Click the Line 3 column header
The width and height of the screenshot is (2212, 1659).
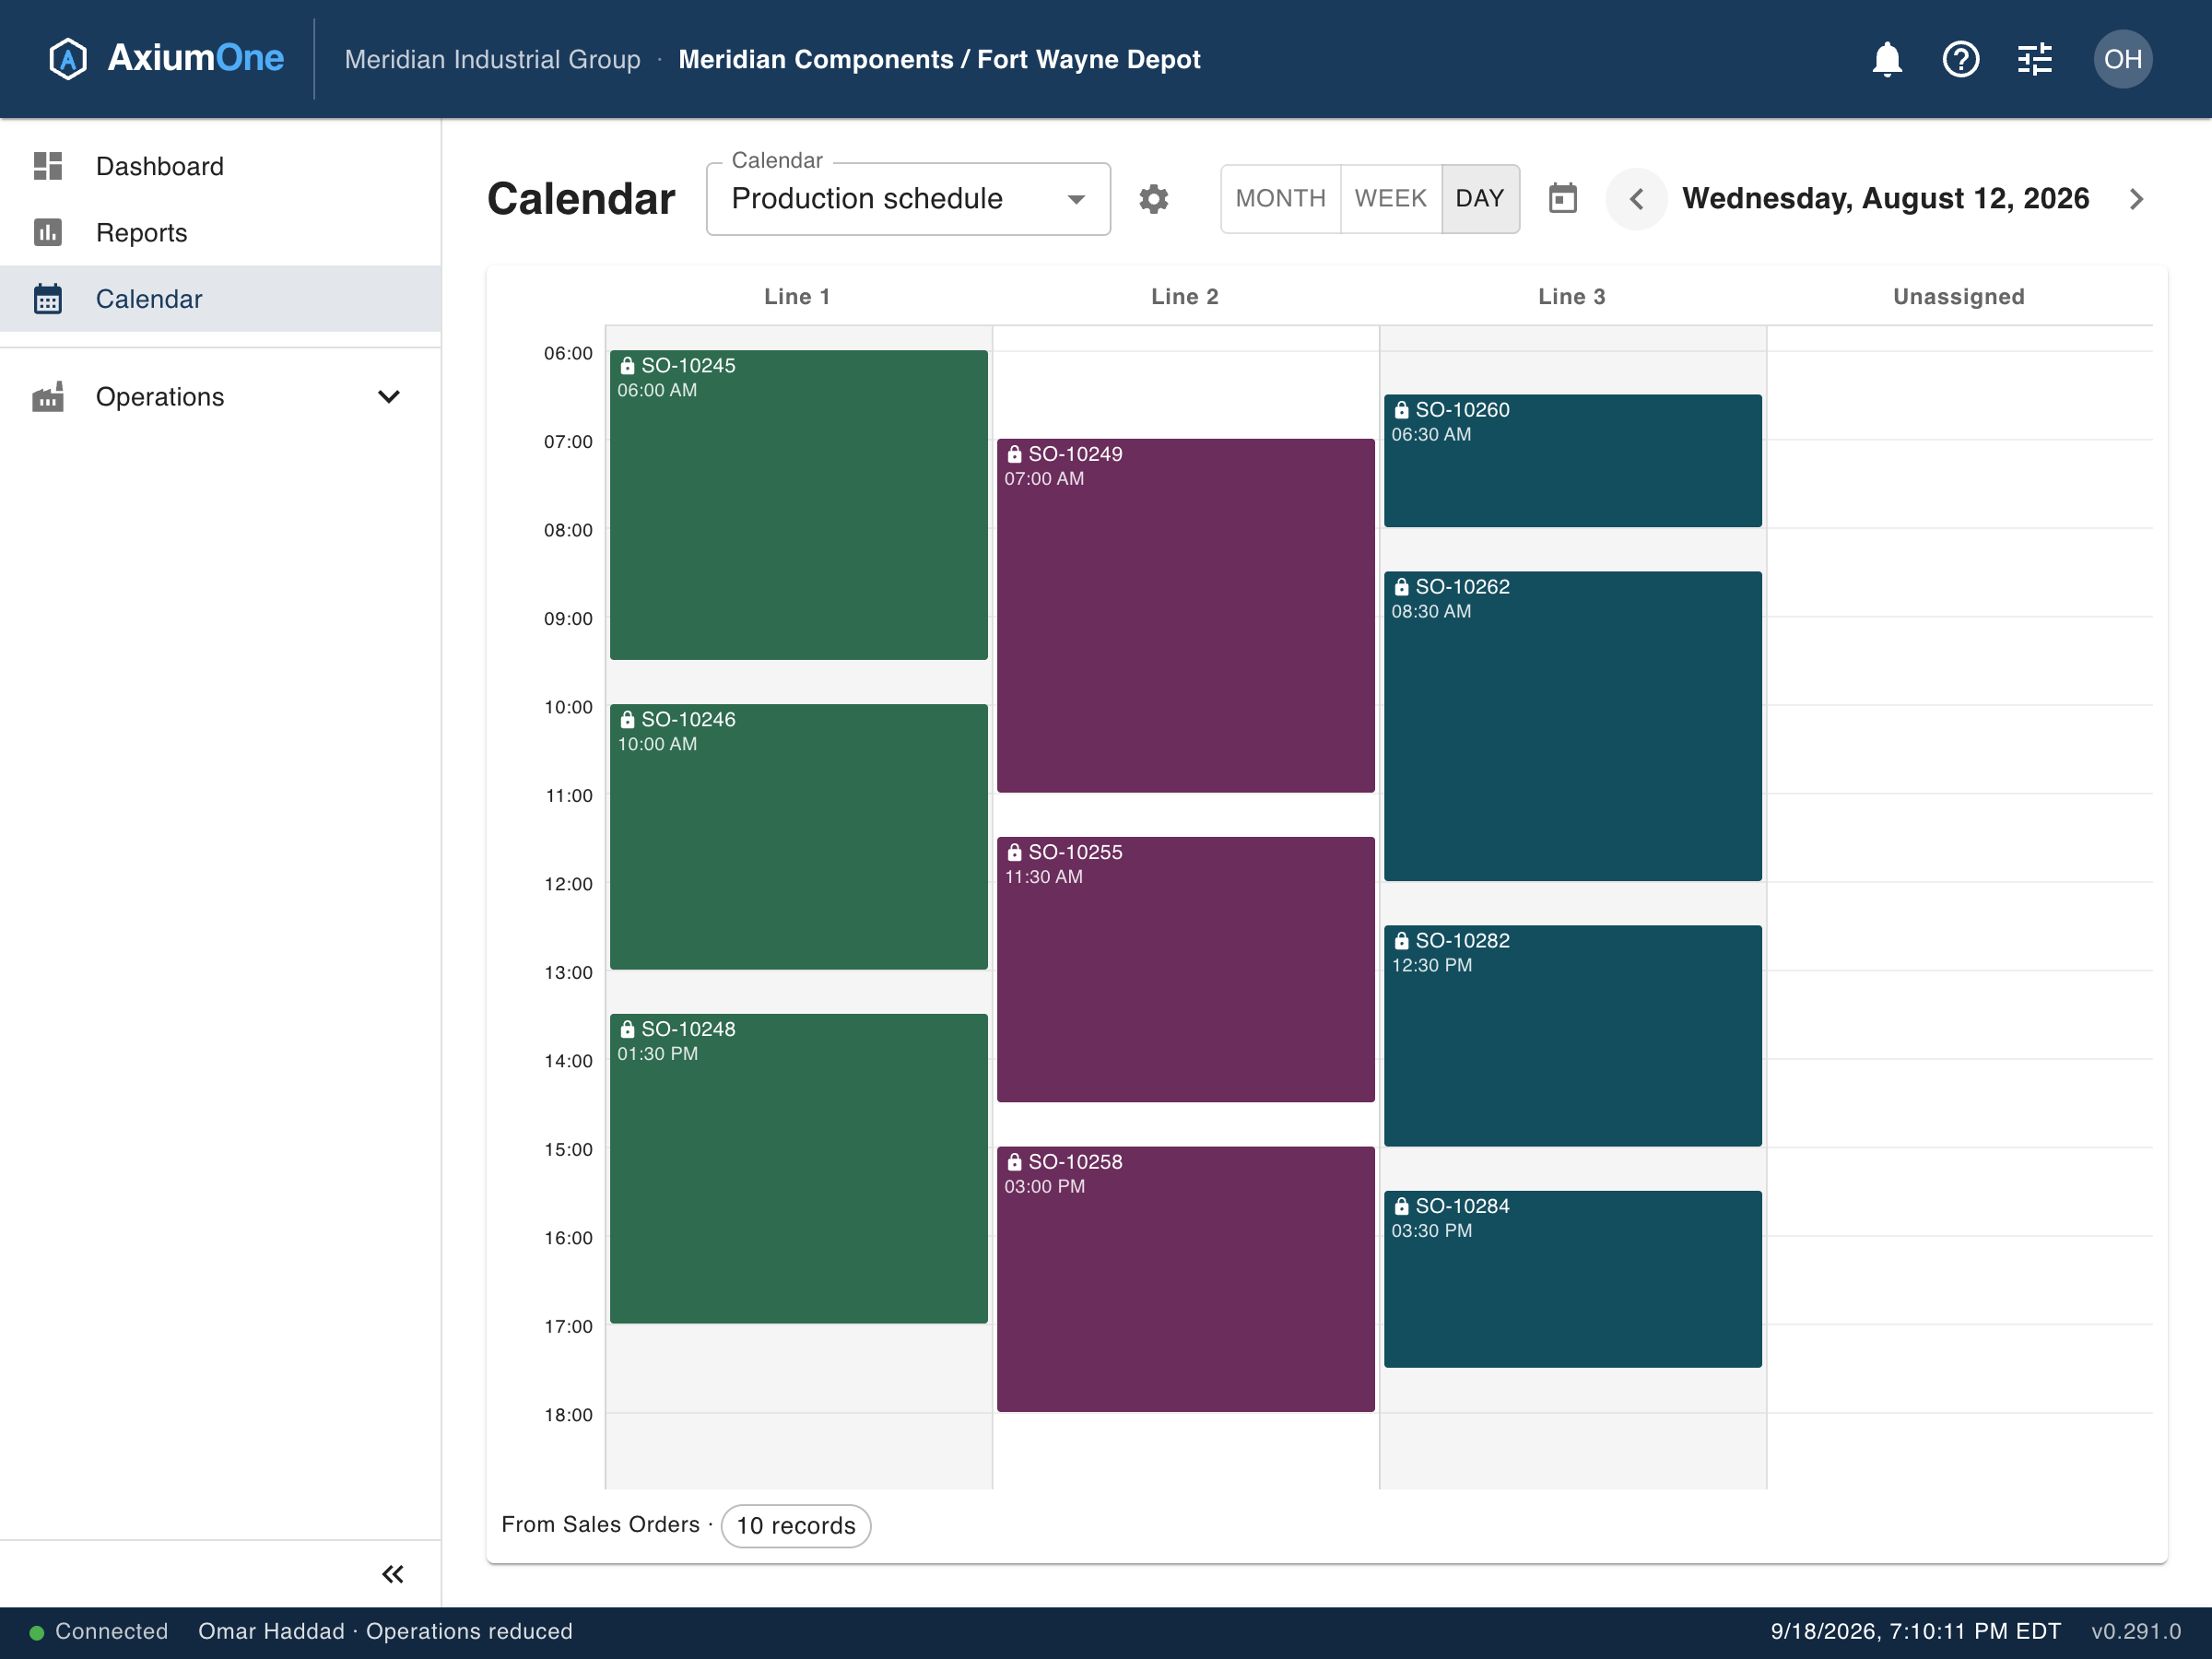(x=1572, y=297)
